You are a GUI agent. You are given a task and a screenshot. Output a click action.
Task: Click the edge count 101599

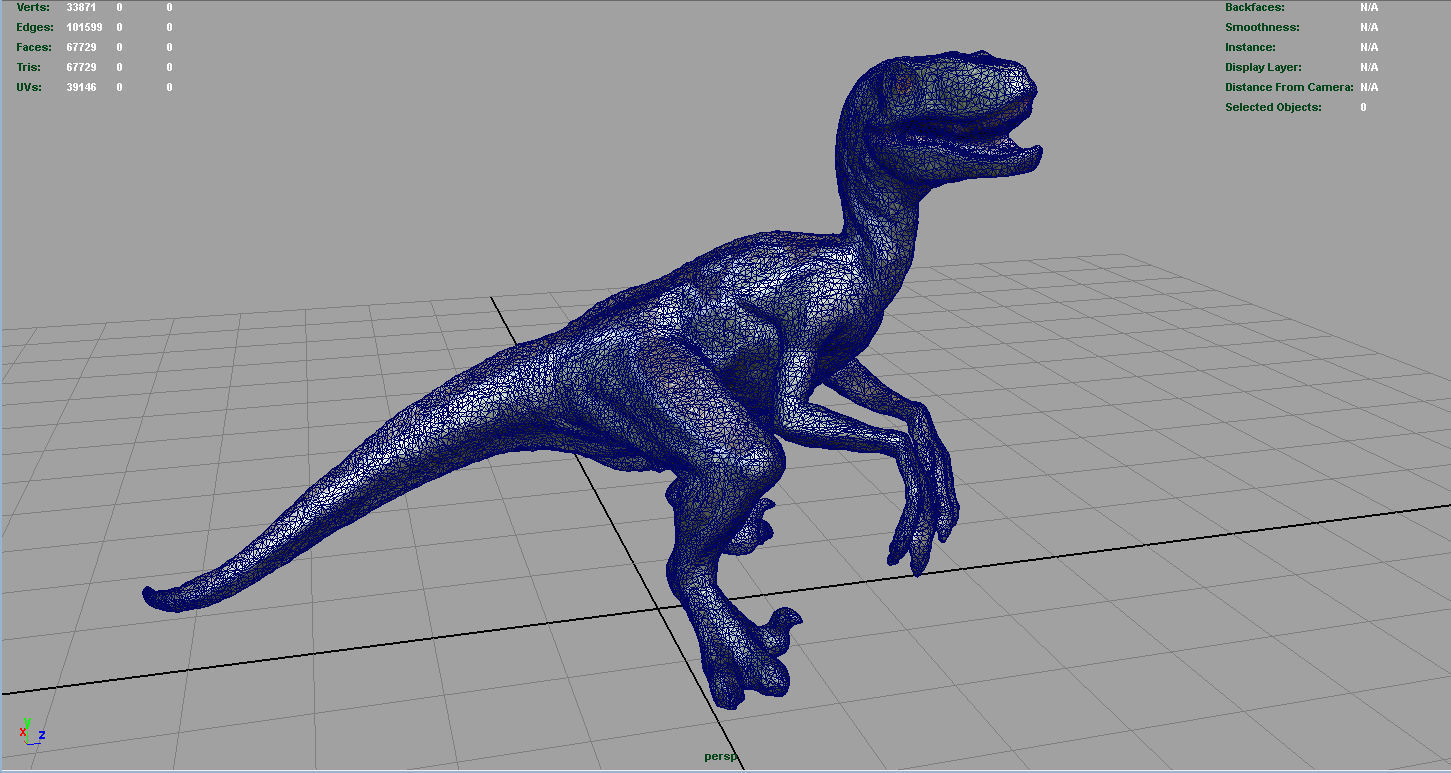click(84, 27)
